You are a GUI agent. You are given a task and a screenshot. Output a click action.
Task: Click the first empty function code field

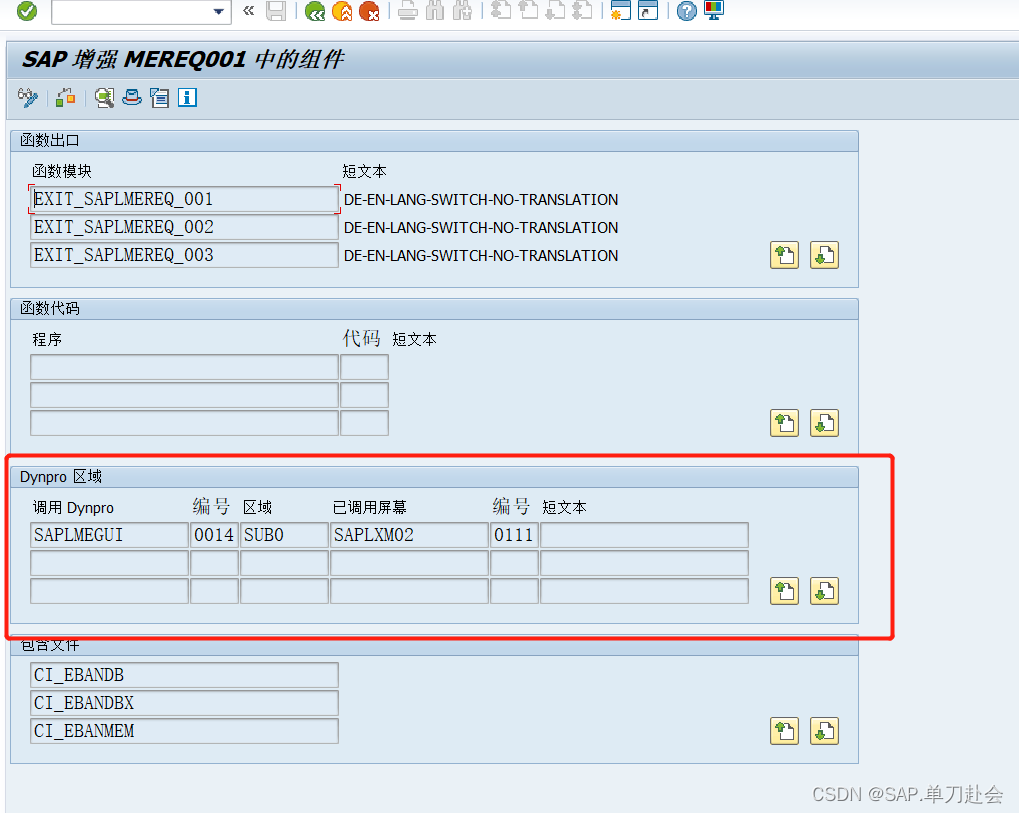pos(365,367)
